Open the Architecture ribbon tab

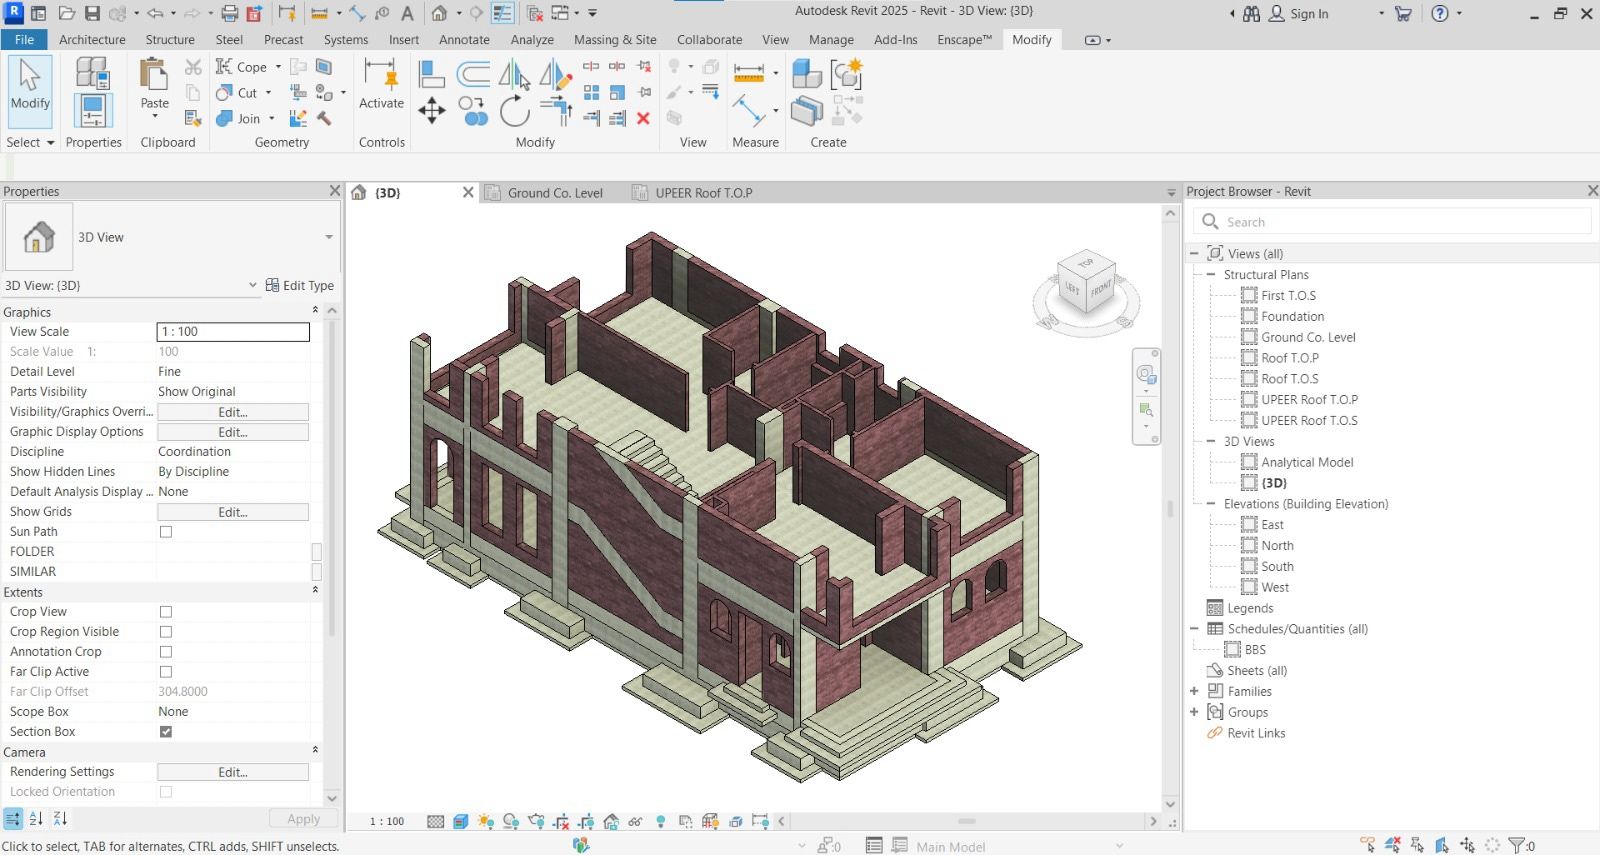point(92,40)
